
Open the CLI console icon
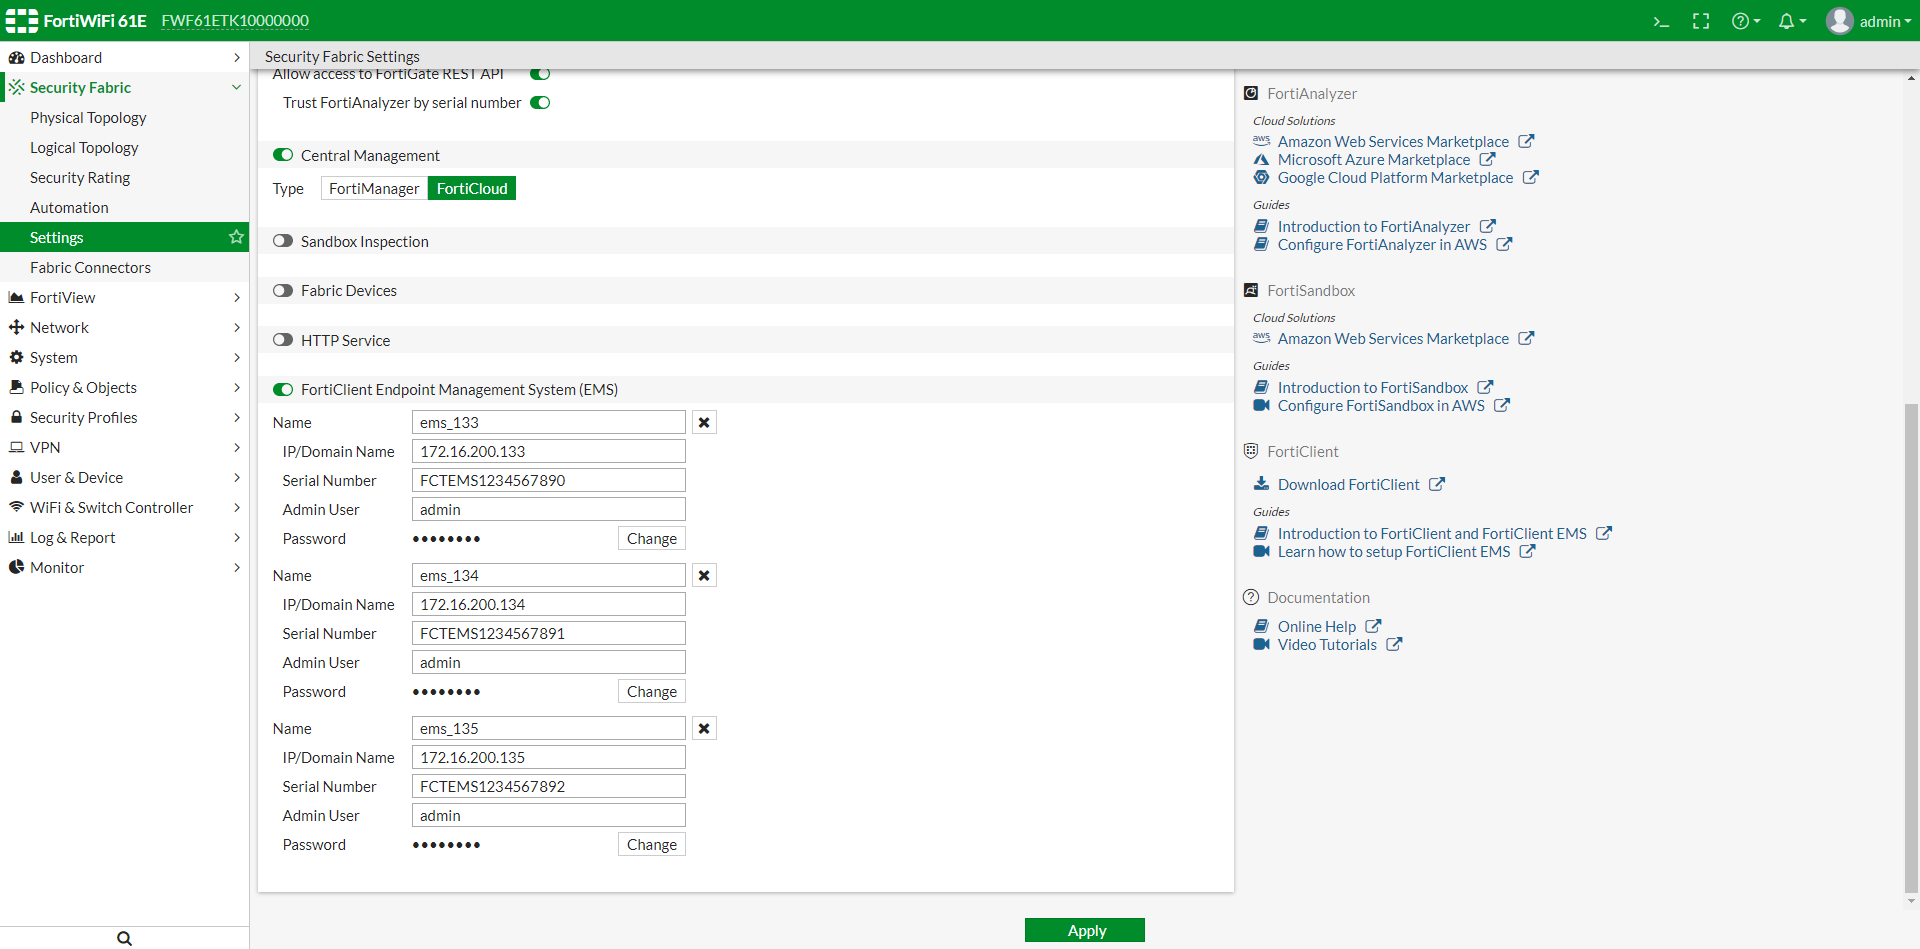point(1661,21)
